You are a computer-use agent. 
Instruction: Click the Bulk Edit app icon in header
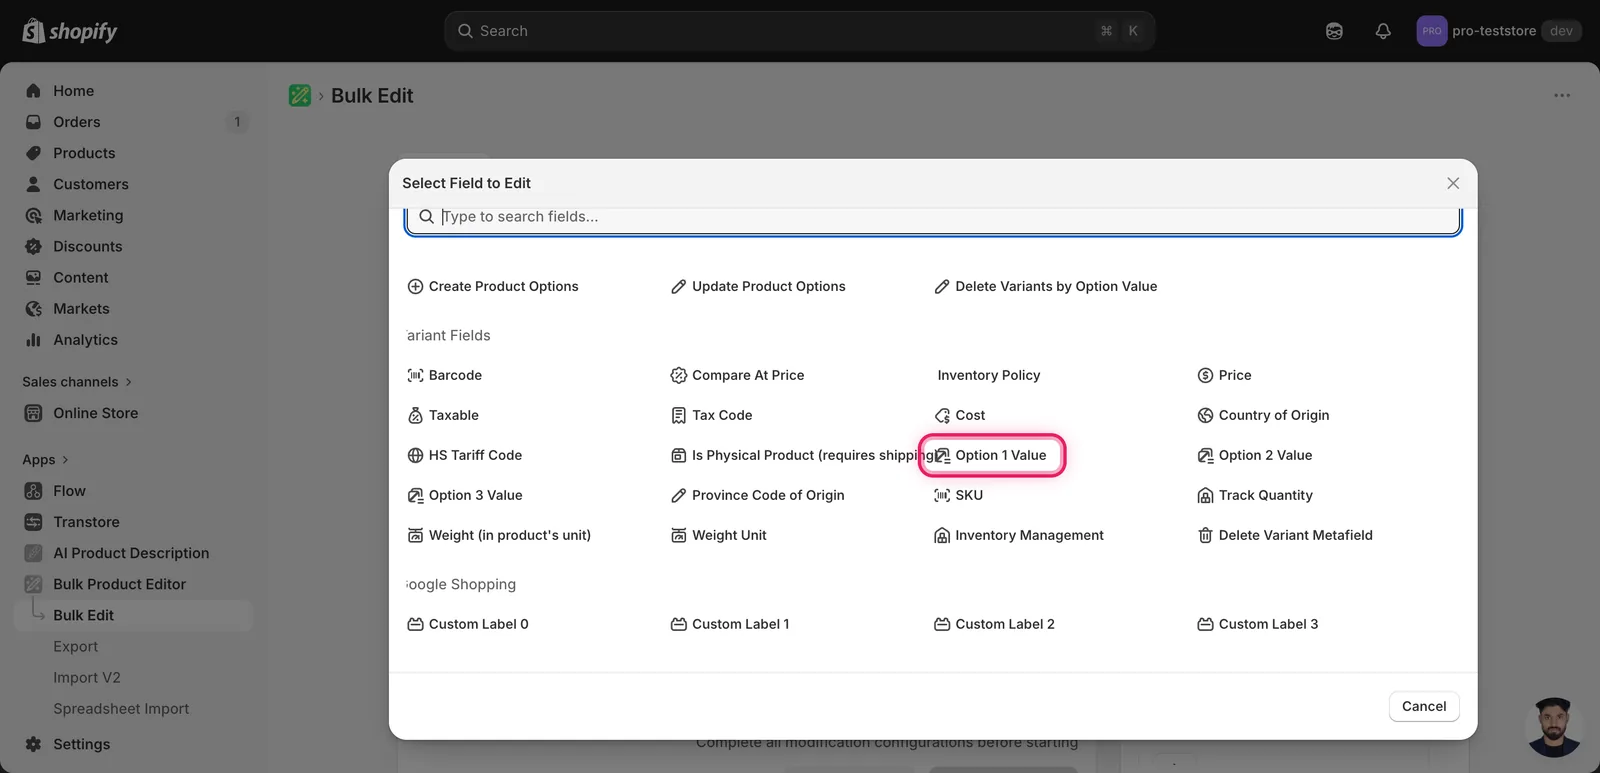click(x=300, y=95)
